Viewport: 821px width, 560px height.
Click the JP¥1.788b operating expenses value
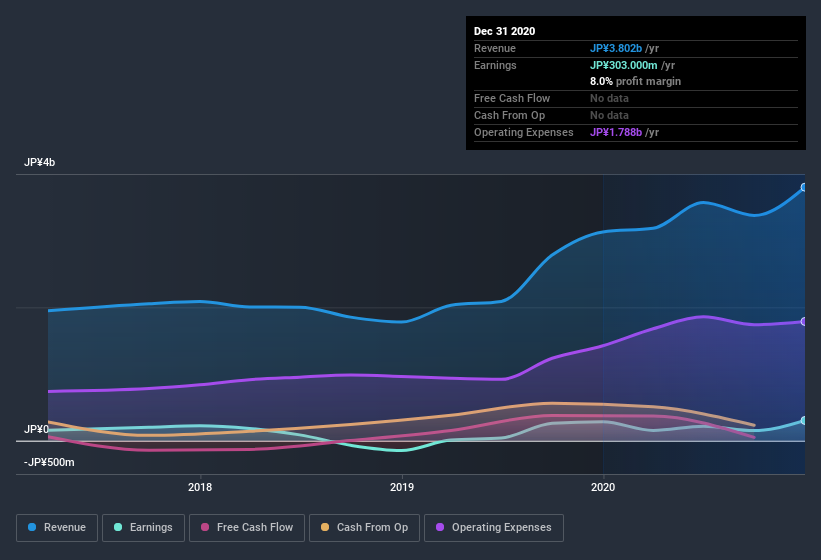[x=616, y=132]
